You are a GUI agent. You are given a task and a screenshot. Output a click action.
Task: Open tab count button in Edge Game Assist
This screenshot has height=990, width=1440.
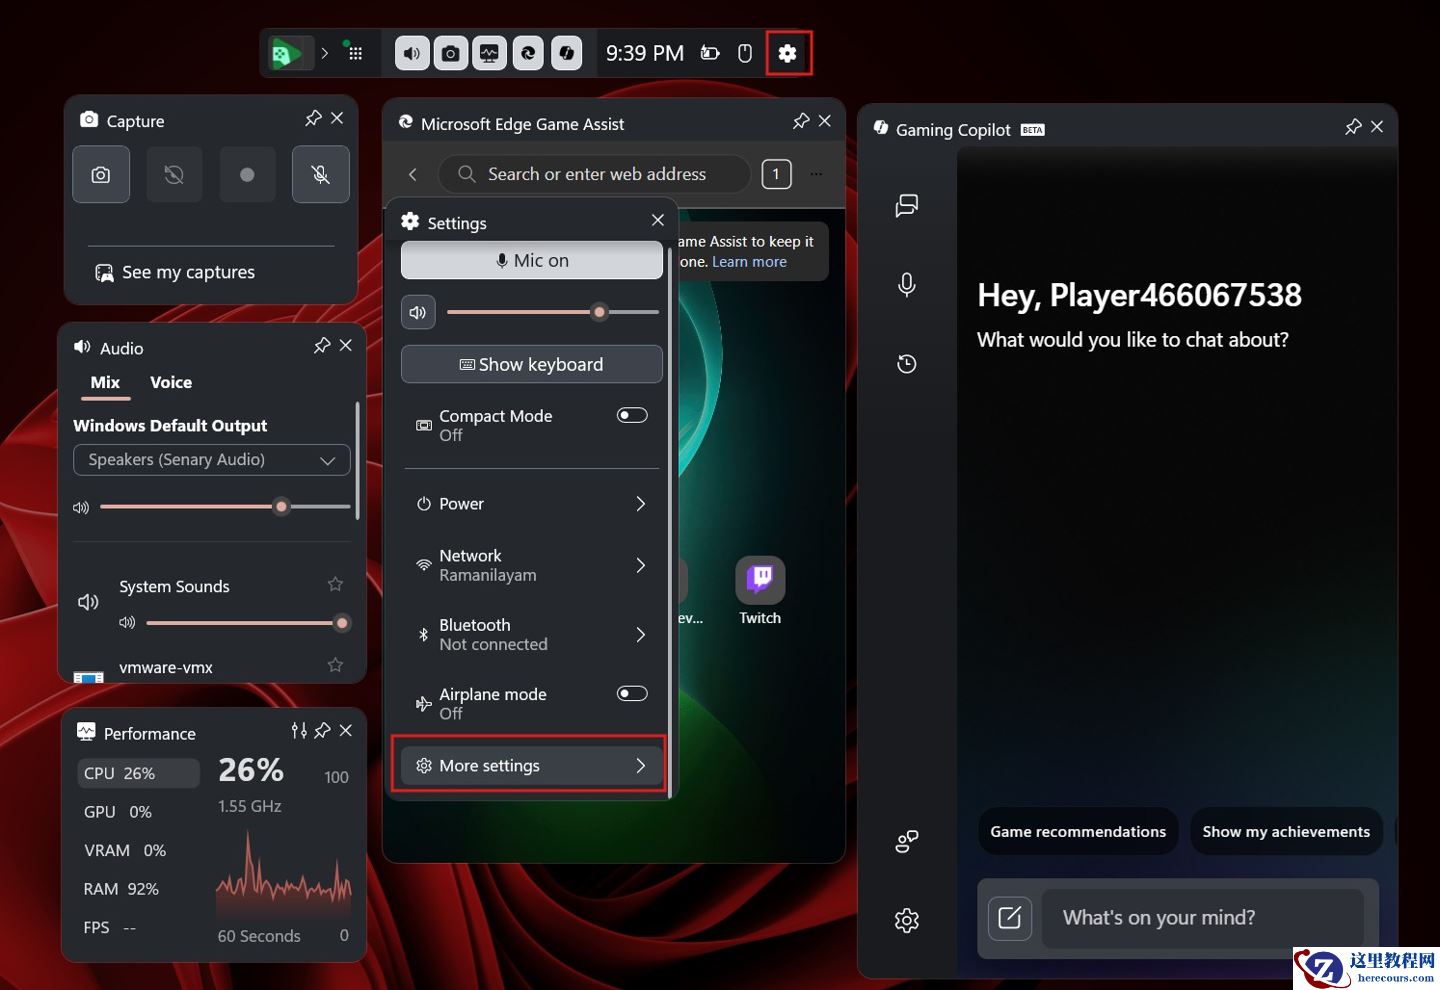coord(776,174)
